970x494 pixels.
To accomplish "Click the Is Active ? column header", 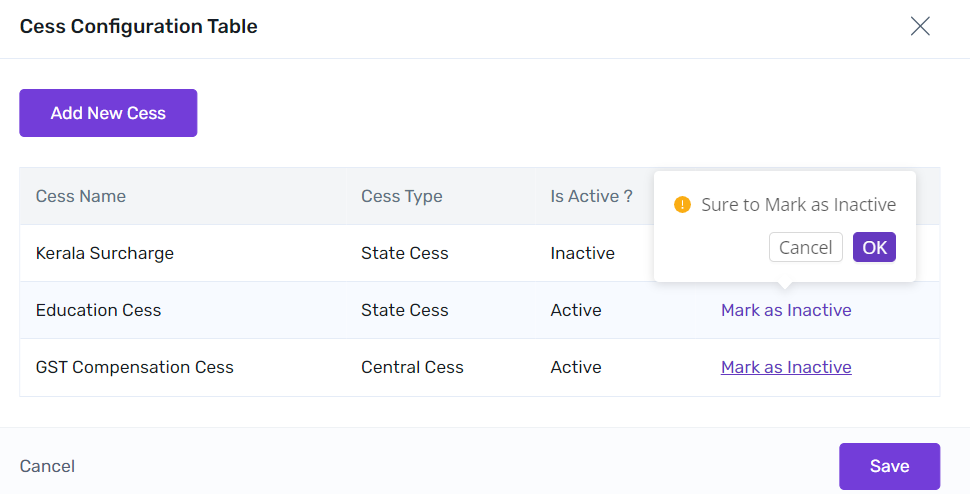I will (x=591, y=196).
